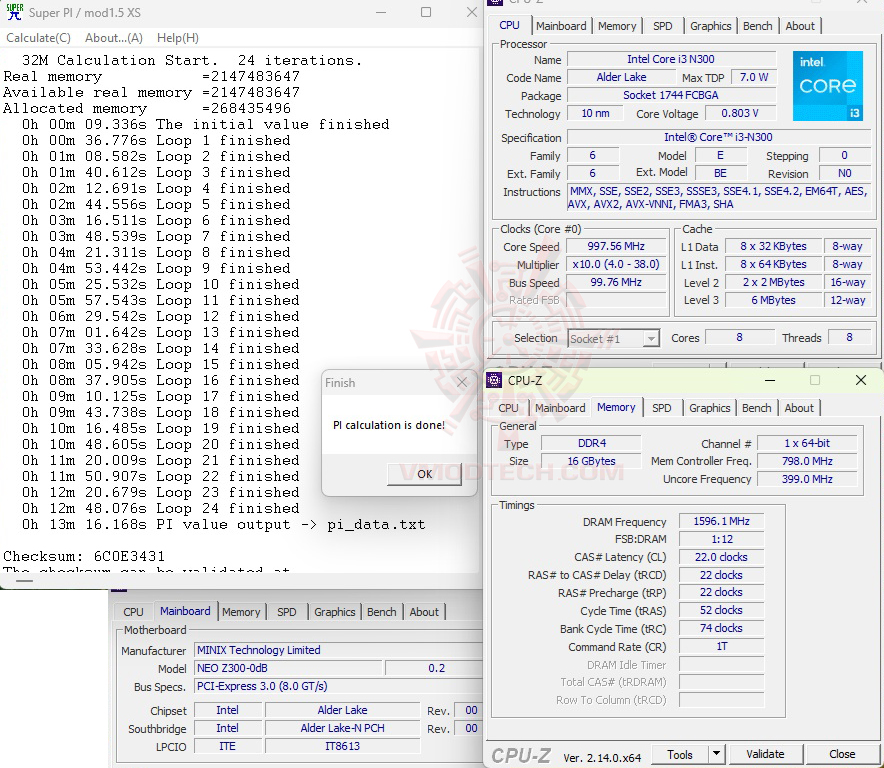Close the Finish dialog with its X
The image size is (884, 768).
tap(462, 382)
